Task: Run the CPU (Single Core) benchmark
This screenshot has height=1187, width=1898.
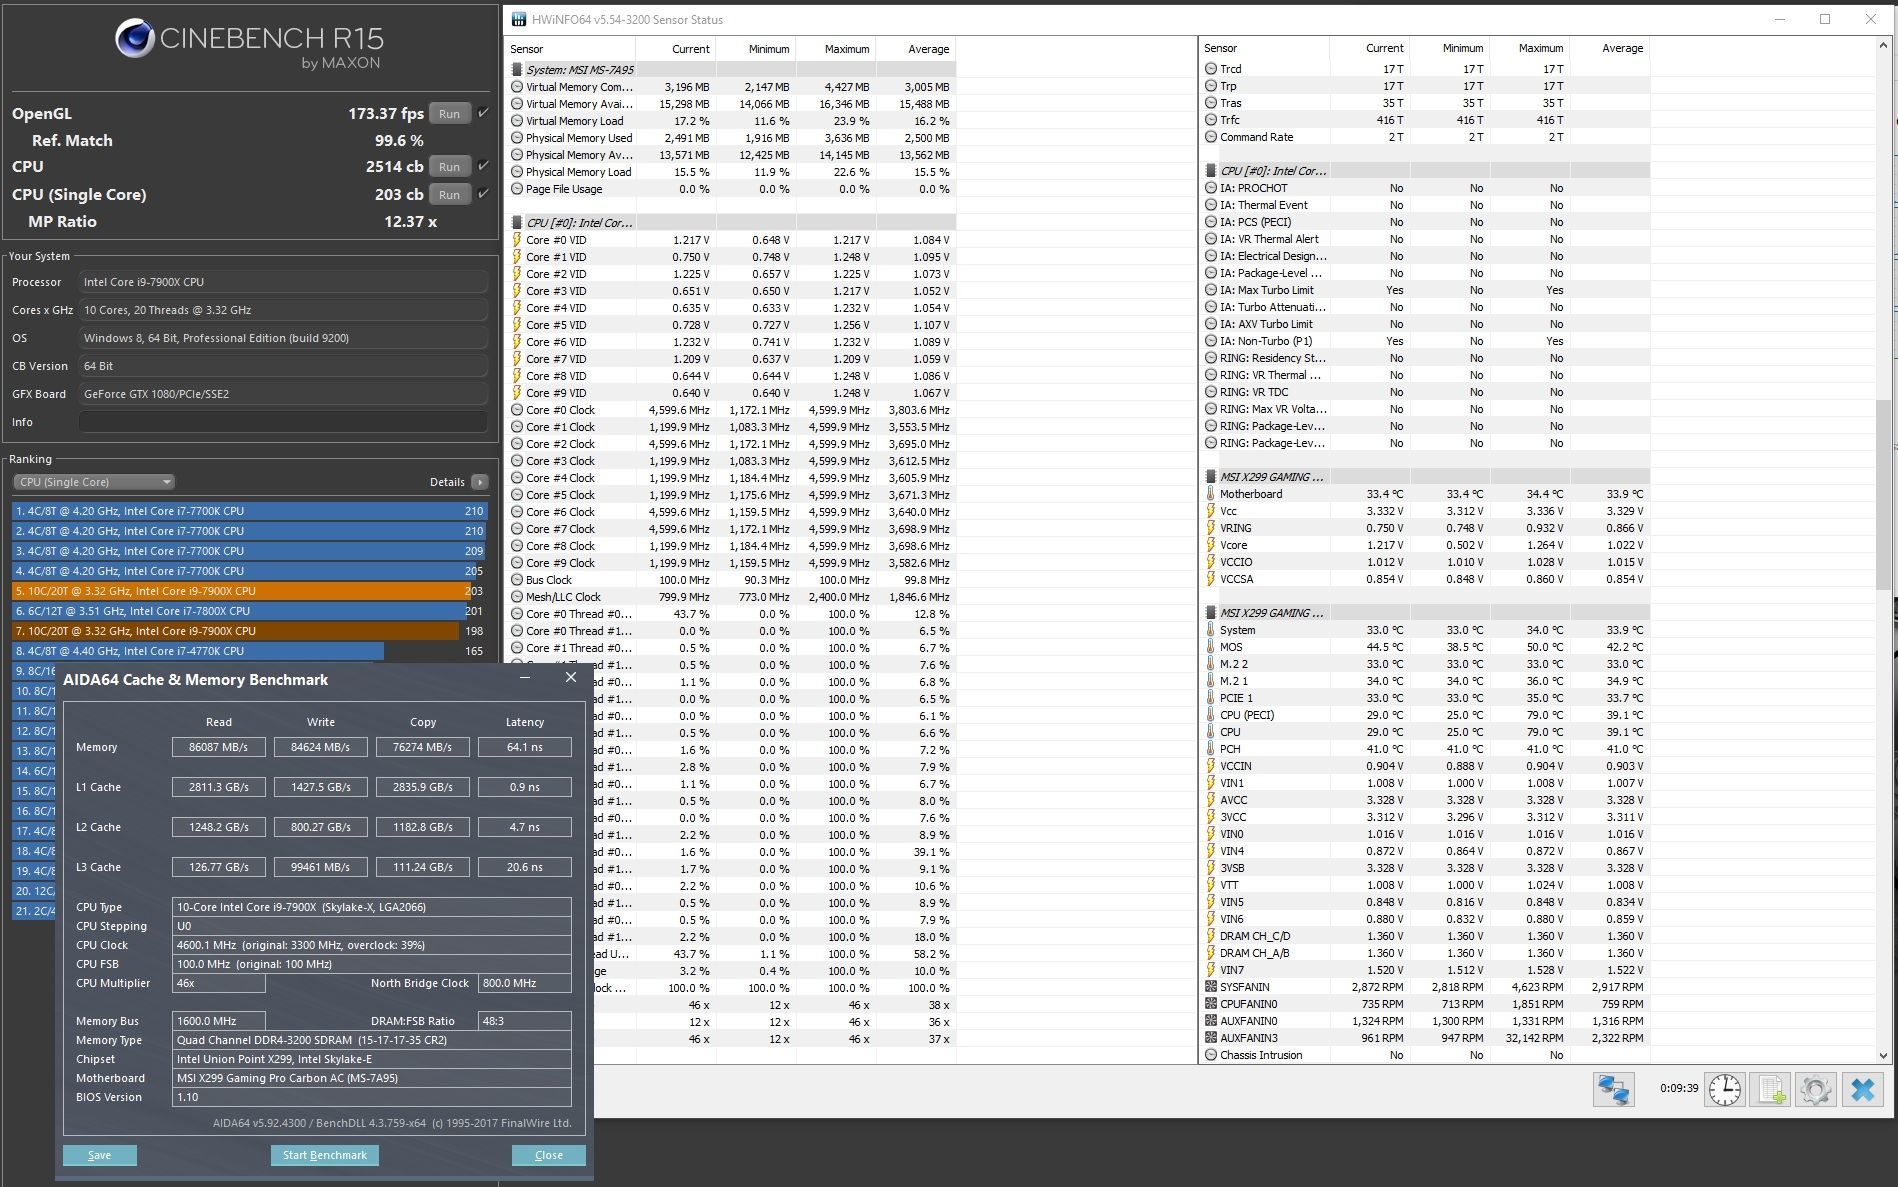Action: [x=450, y=195]
